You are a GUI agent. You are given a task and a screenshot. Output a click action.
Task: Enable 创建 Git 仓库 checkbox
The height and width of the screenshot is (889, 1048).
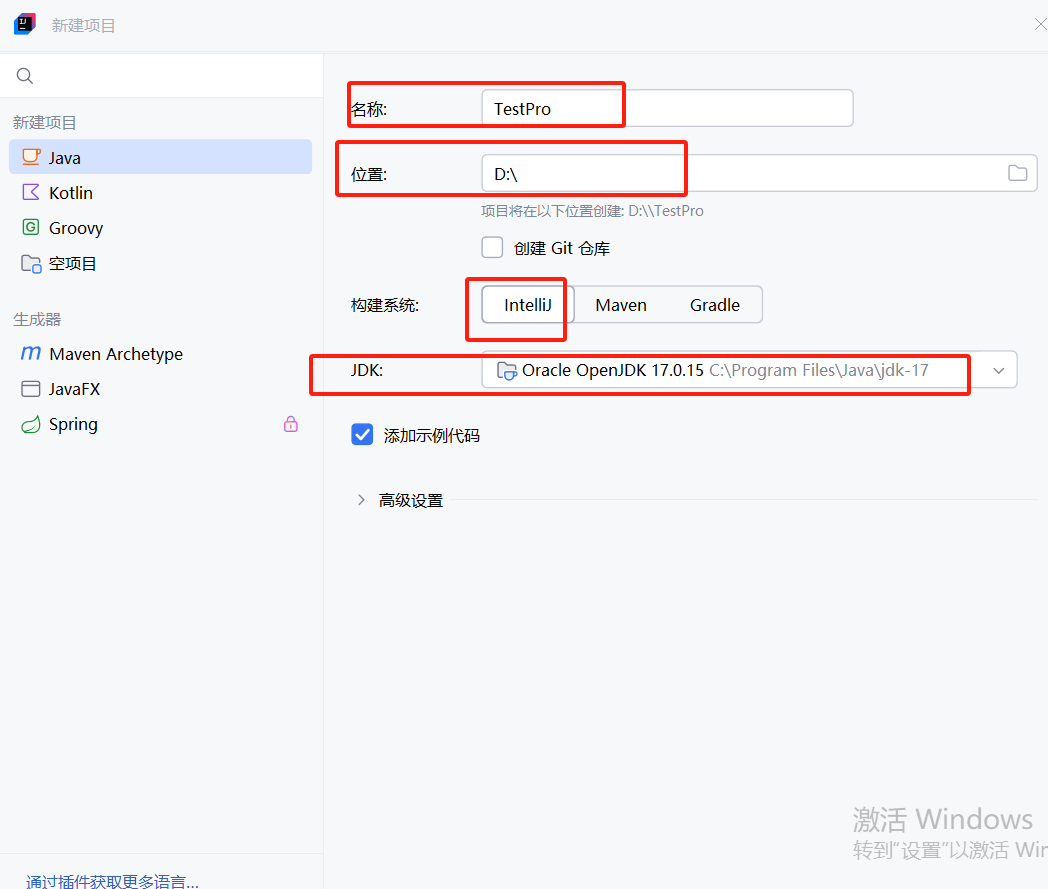point(493,247)
